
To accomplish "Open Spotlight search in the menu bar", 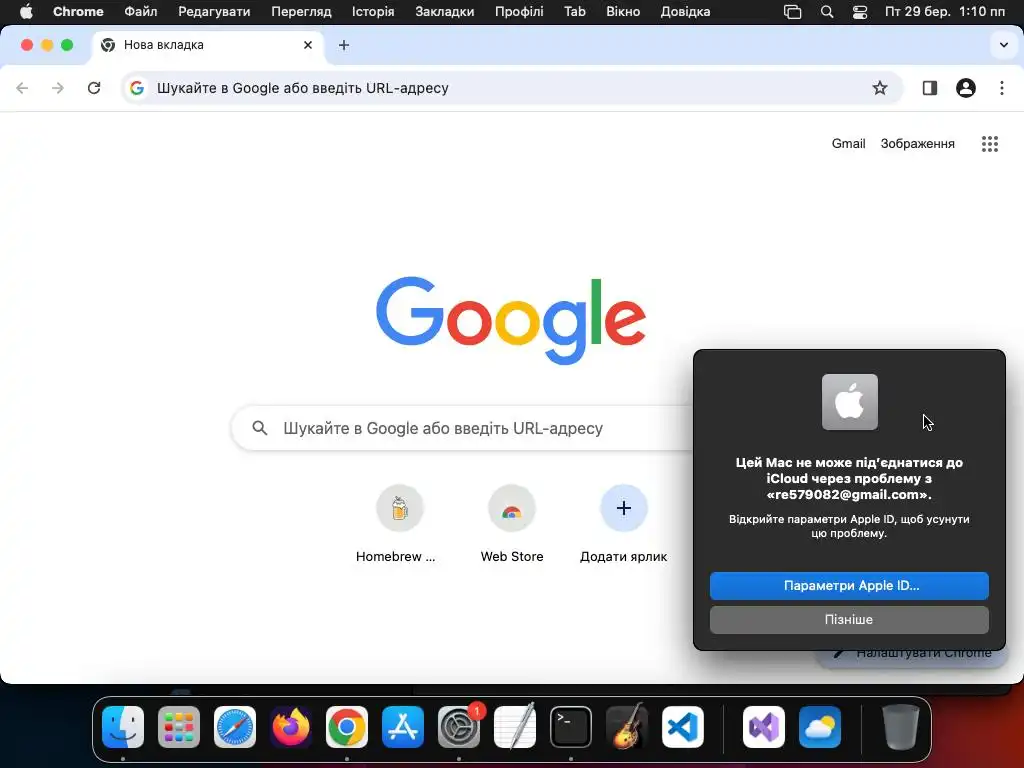I will 827,12.
